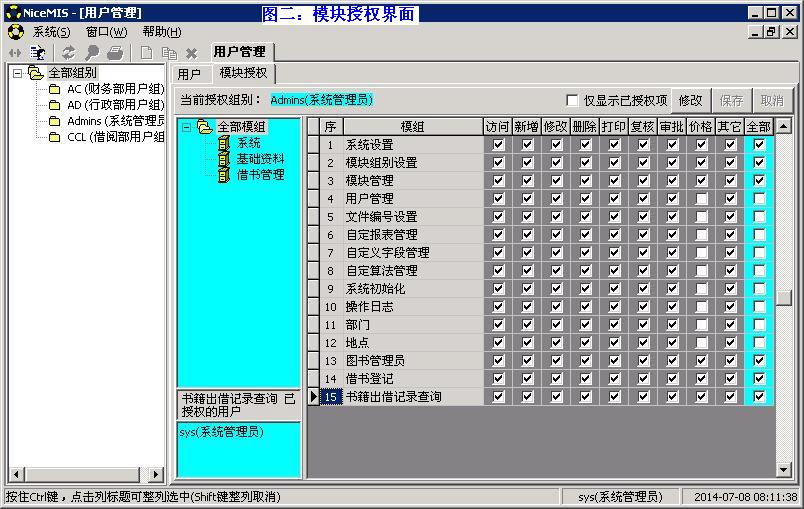The height and width of the screenshot is (509, 804).
Task: Click the folder icon of CCL (借阅部用户组)
Action: [54, 137]
